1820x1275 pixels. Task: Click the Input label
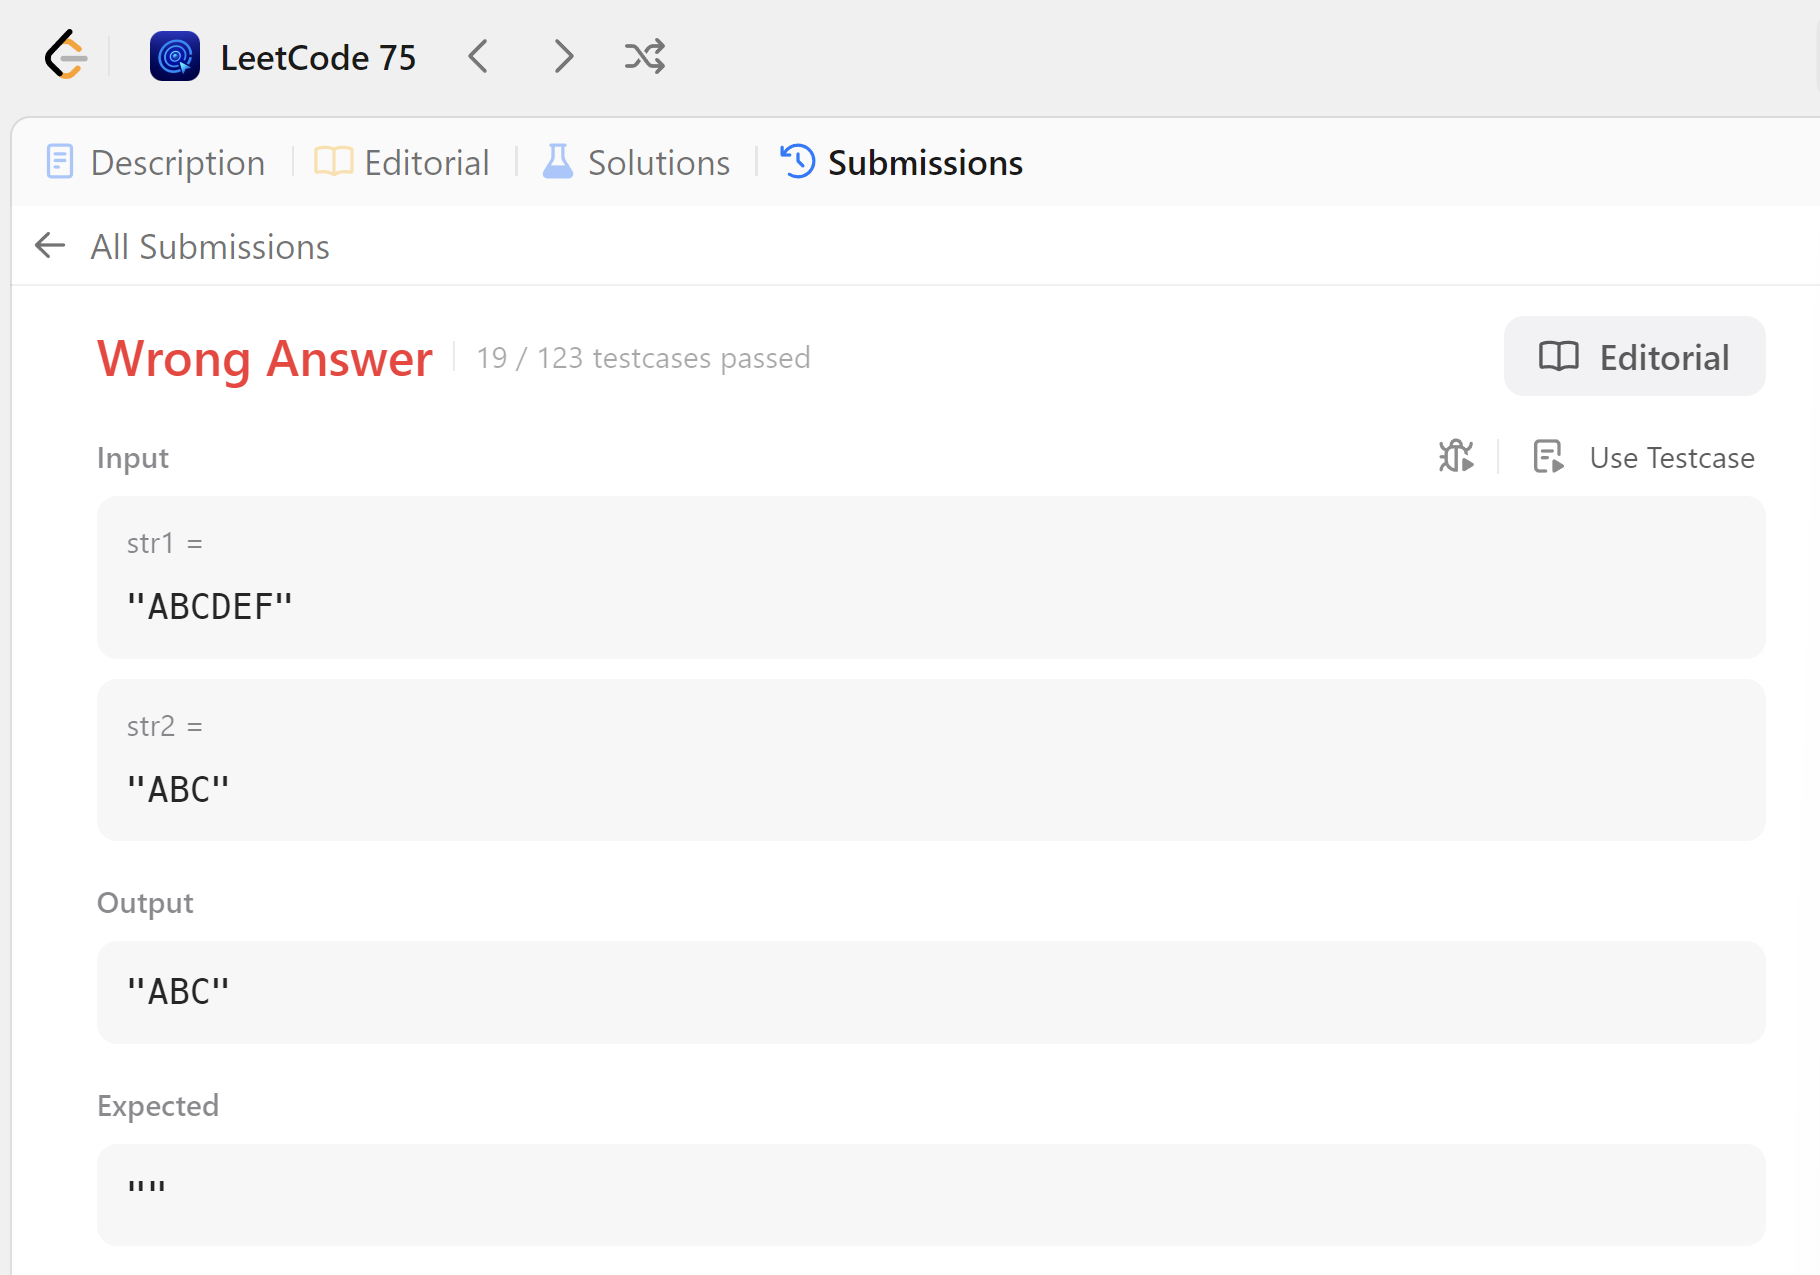pos(133,458)
